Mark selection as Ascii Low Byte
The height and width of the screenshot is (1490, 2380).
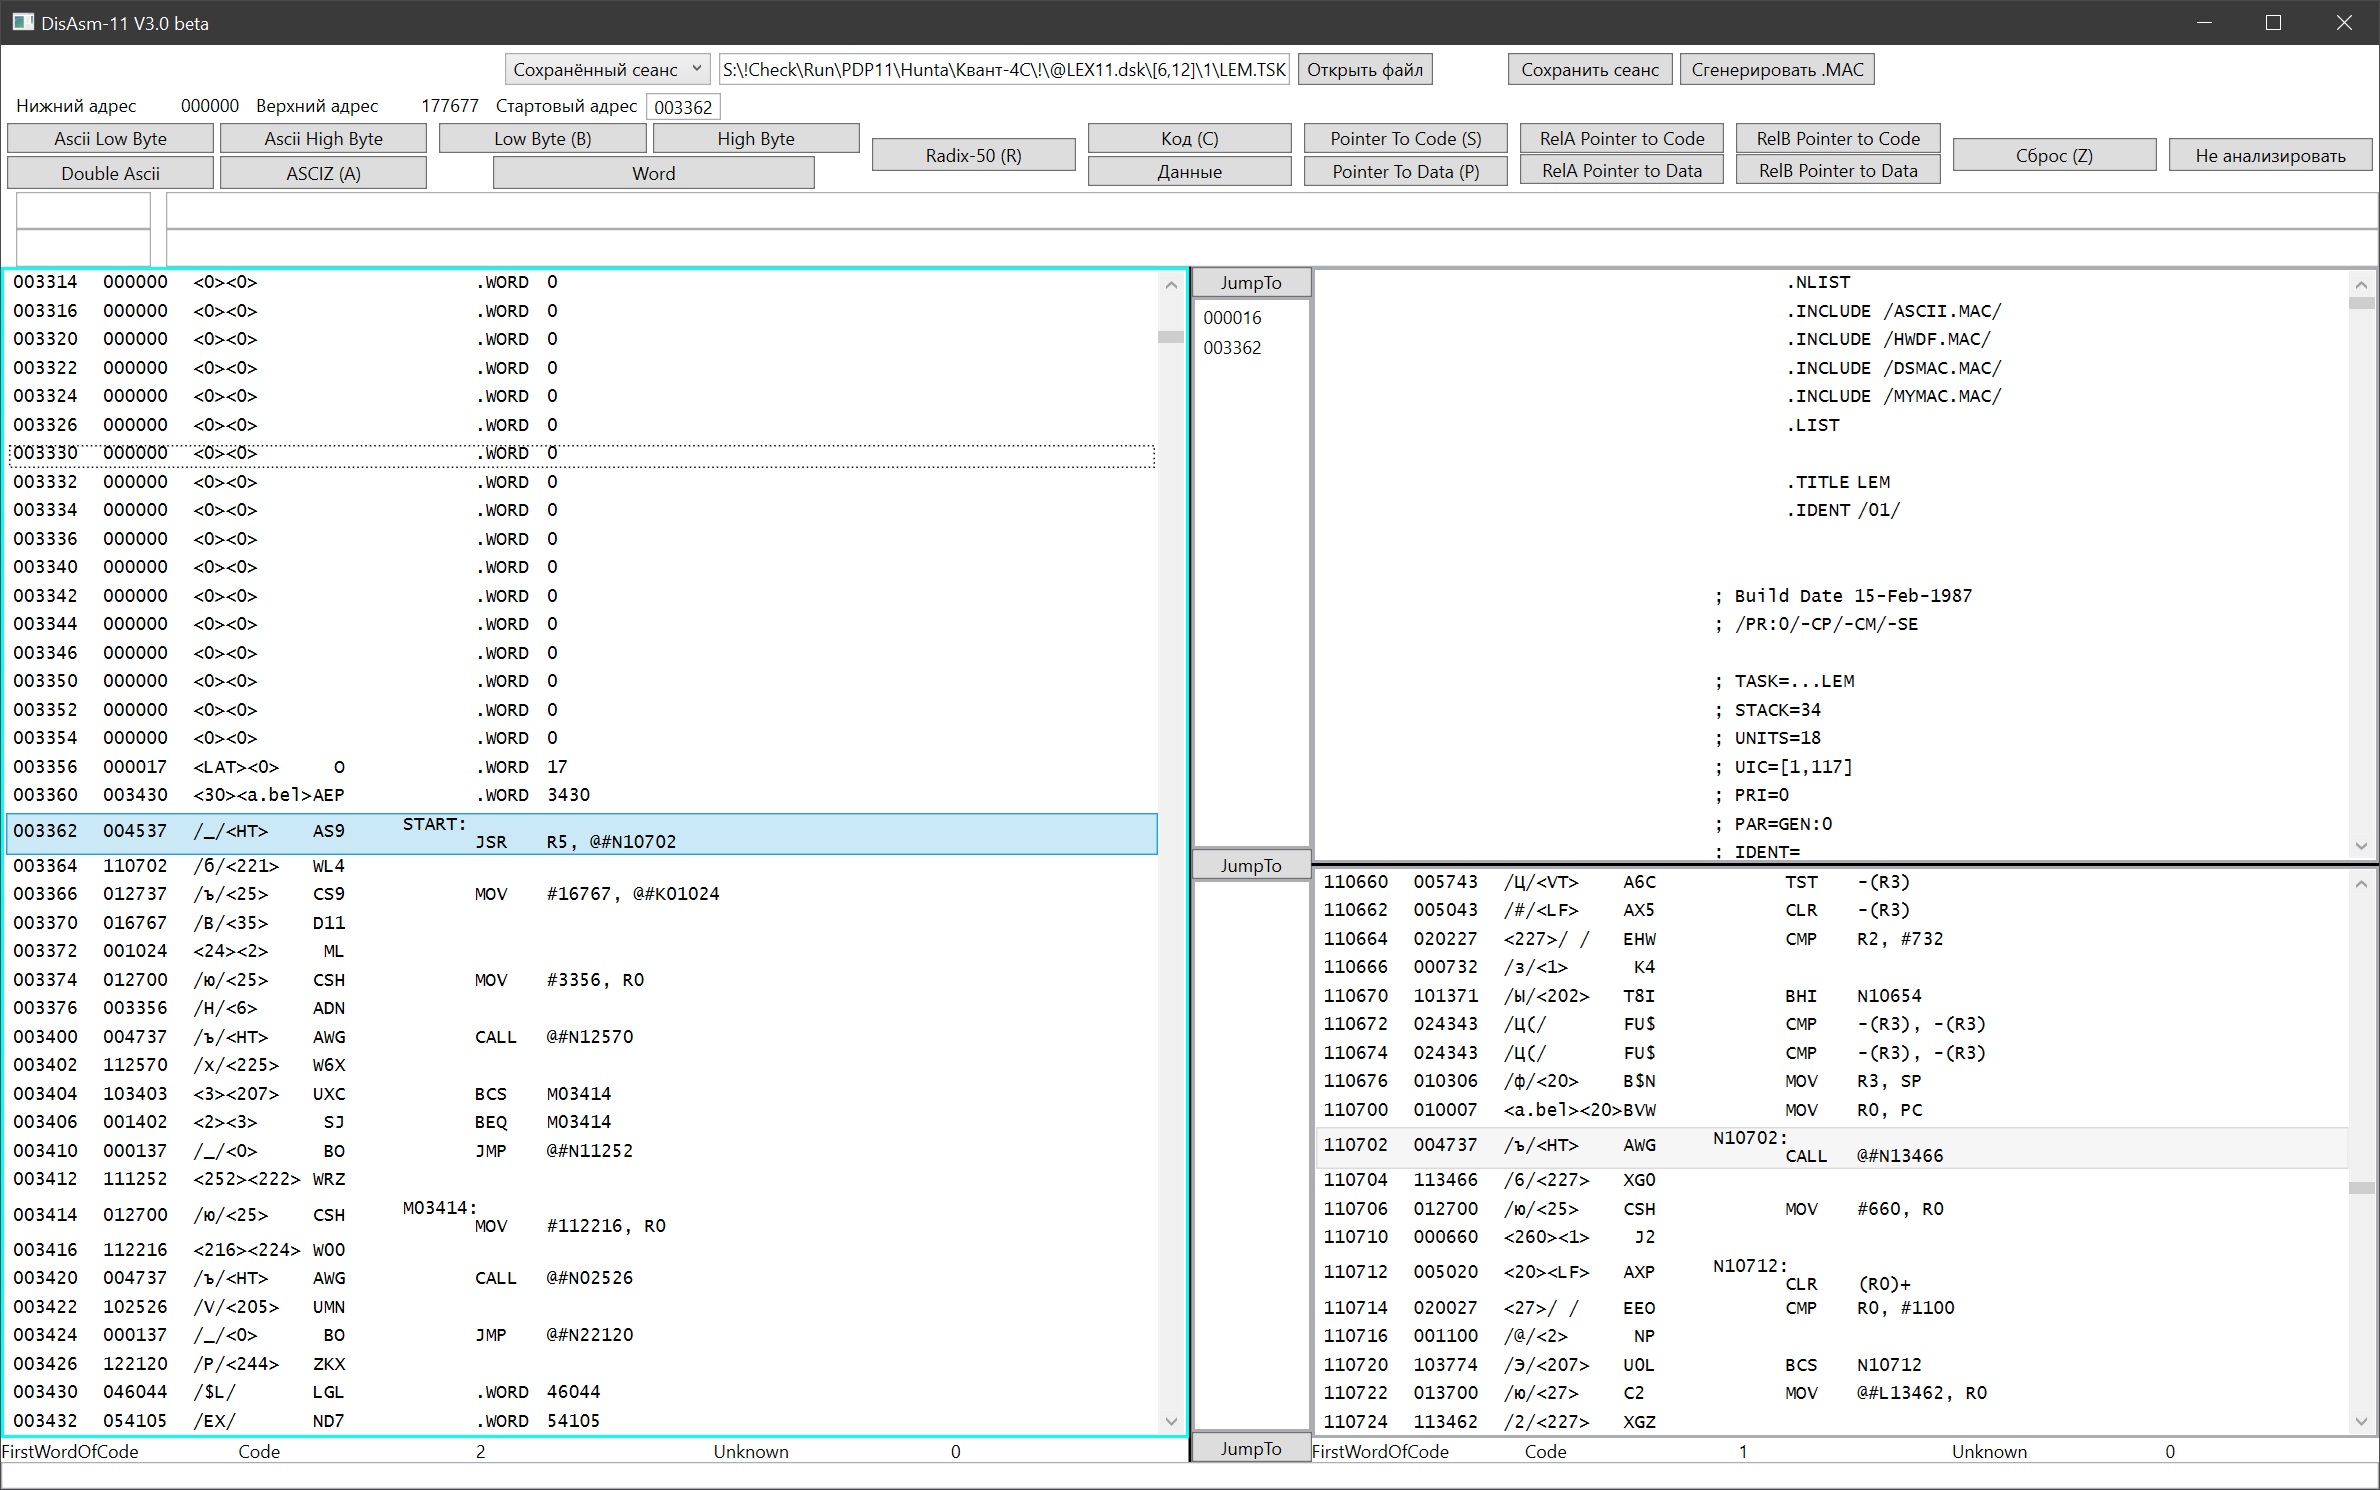pos(110,138)
